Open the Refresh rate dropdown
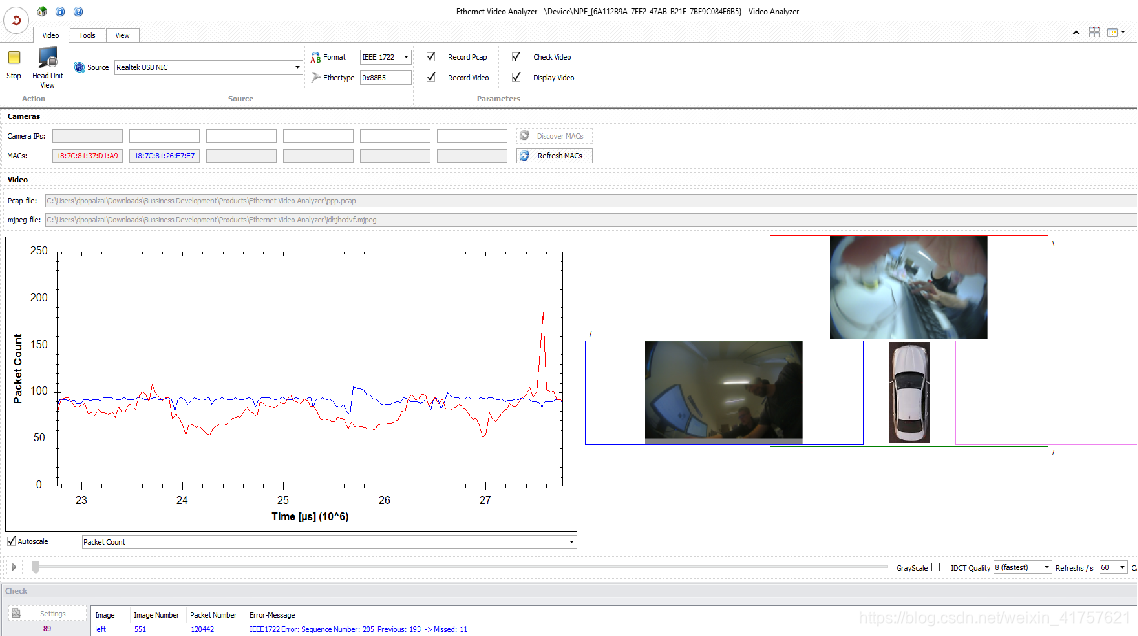The width and height of the screenshot is (1138, 636). pos(1122,568)
